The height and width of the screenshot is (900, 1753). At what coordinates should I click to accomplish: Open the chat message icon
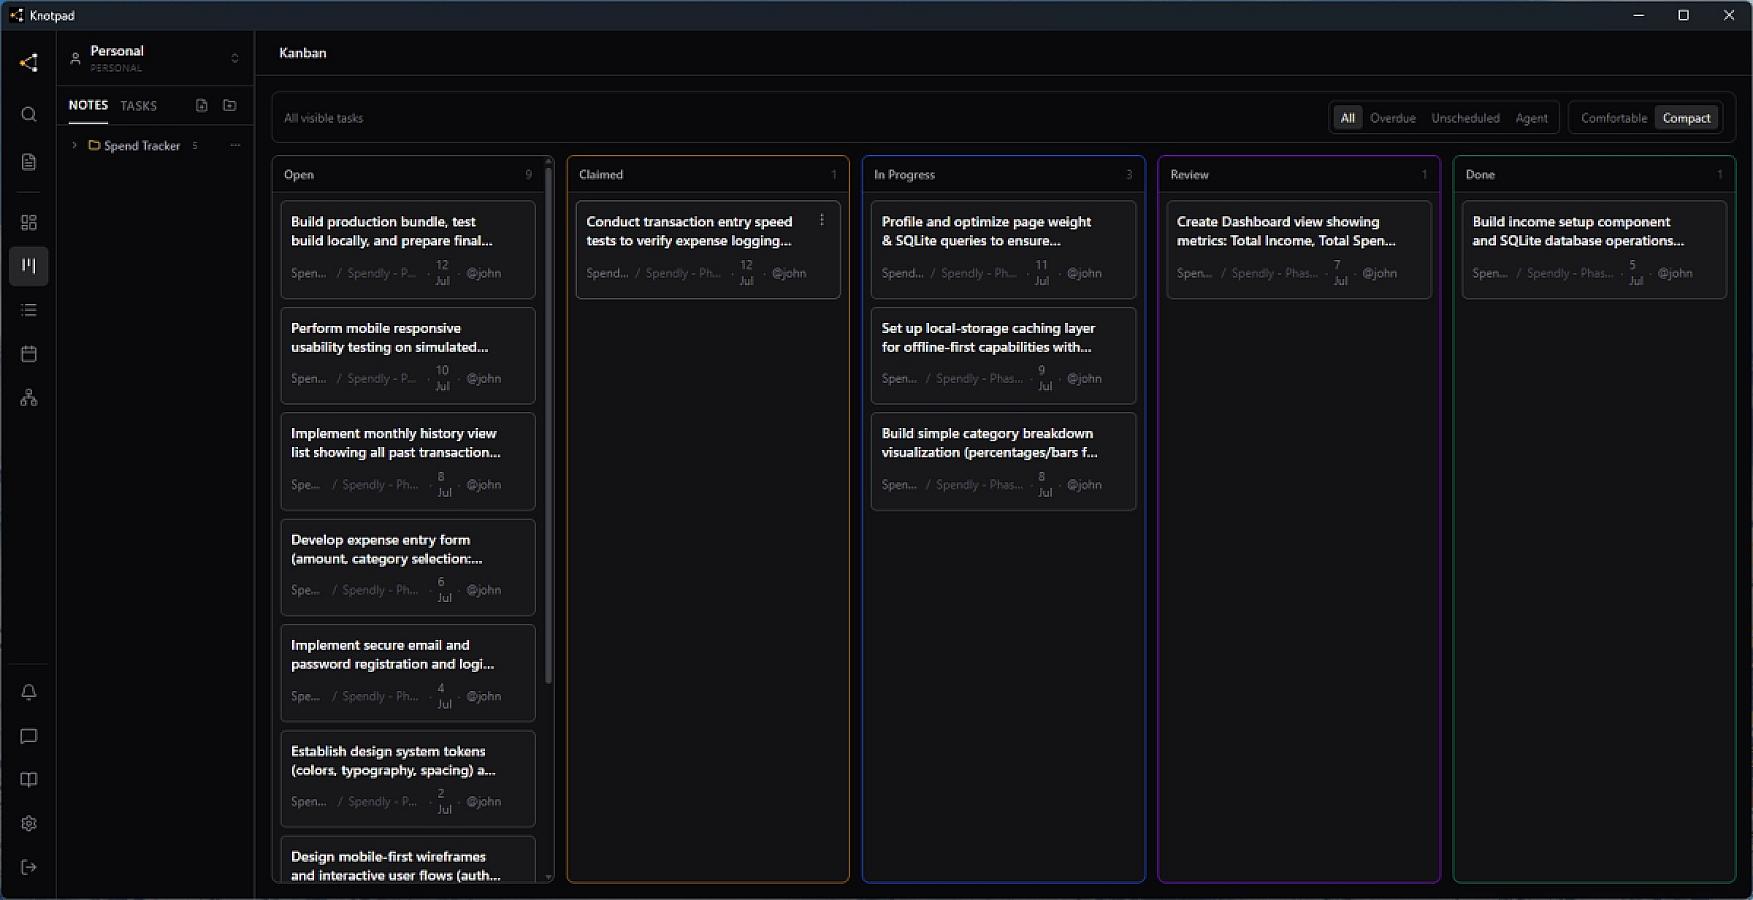tap(29, 736)
